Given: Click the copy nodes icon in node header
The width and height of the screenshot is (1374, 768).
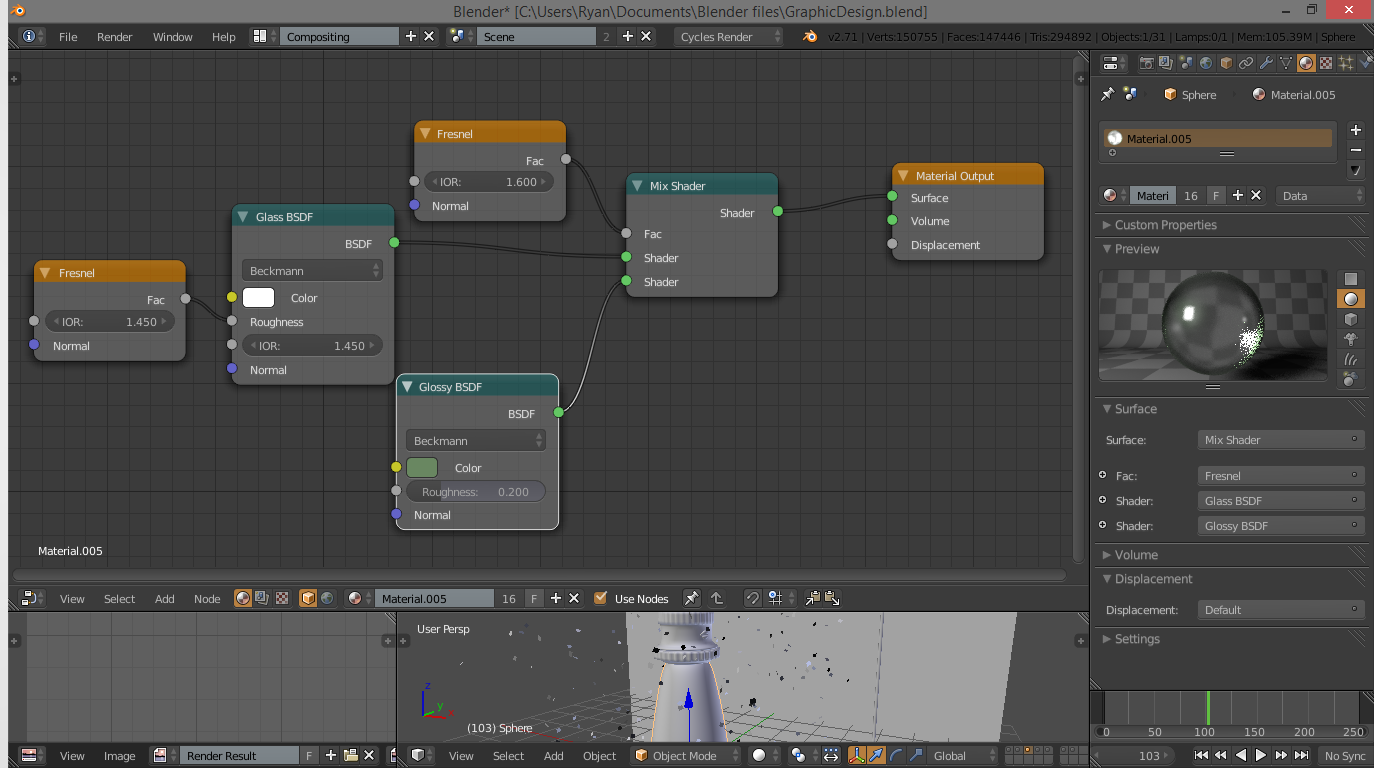Looking at the screenshot, I should coord(812,598).
